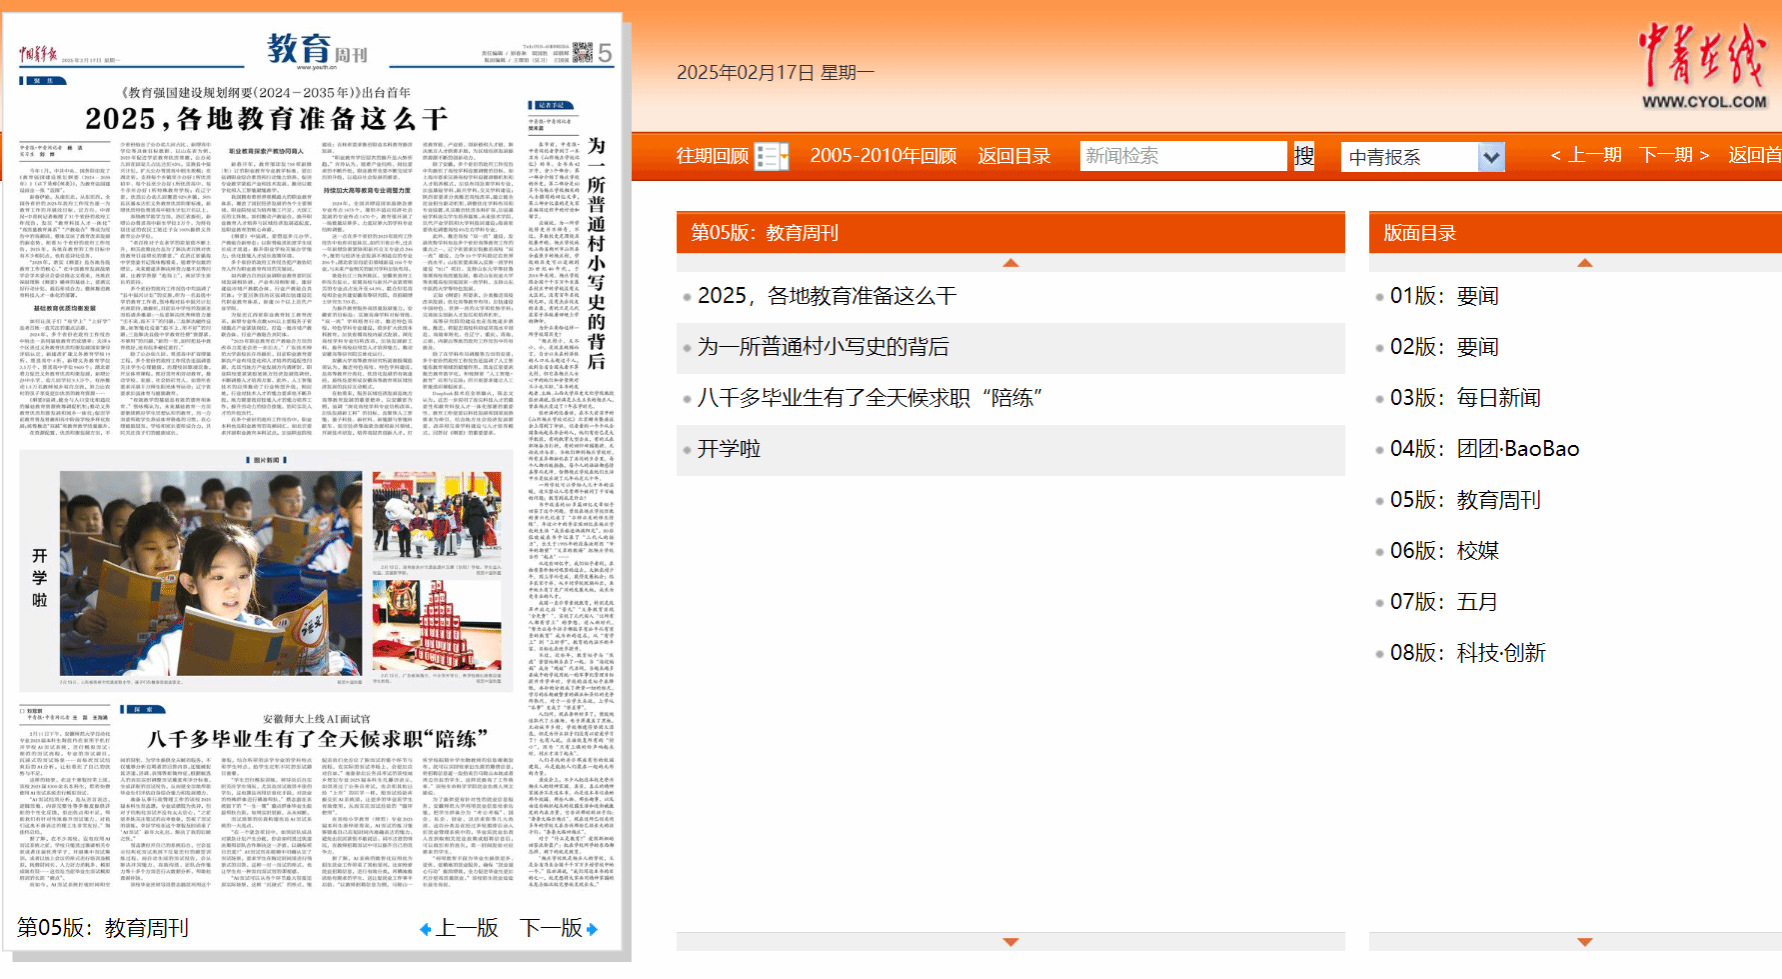Select 06版：校媒 in the page directory
Viewport: 1782px width, 979px height.
(1444, 551)
